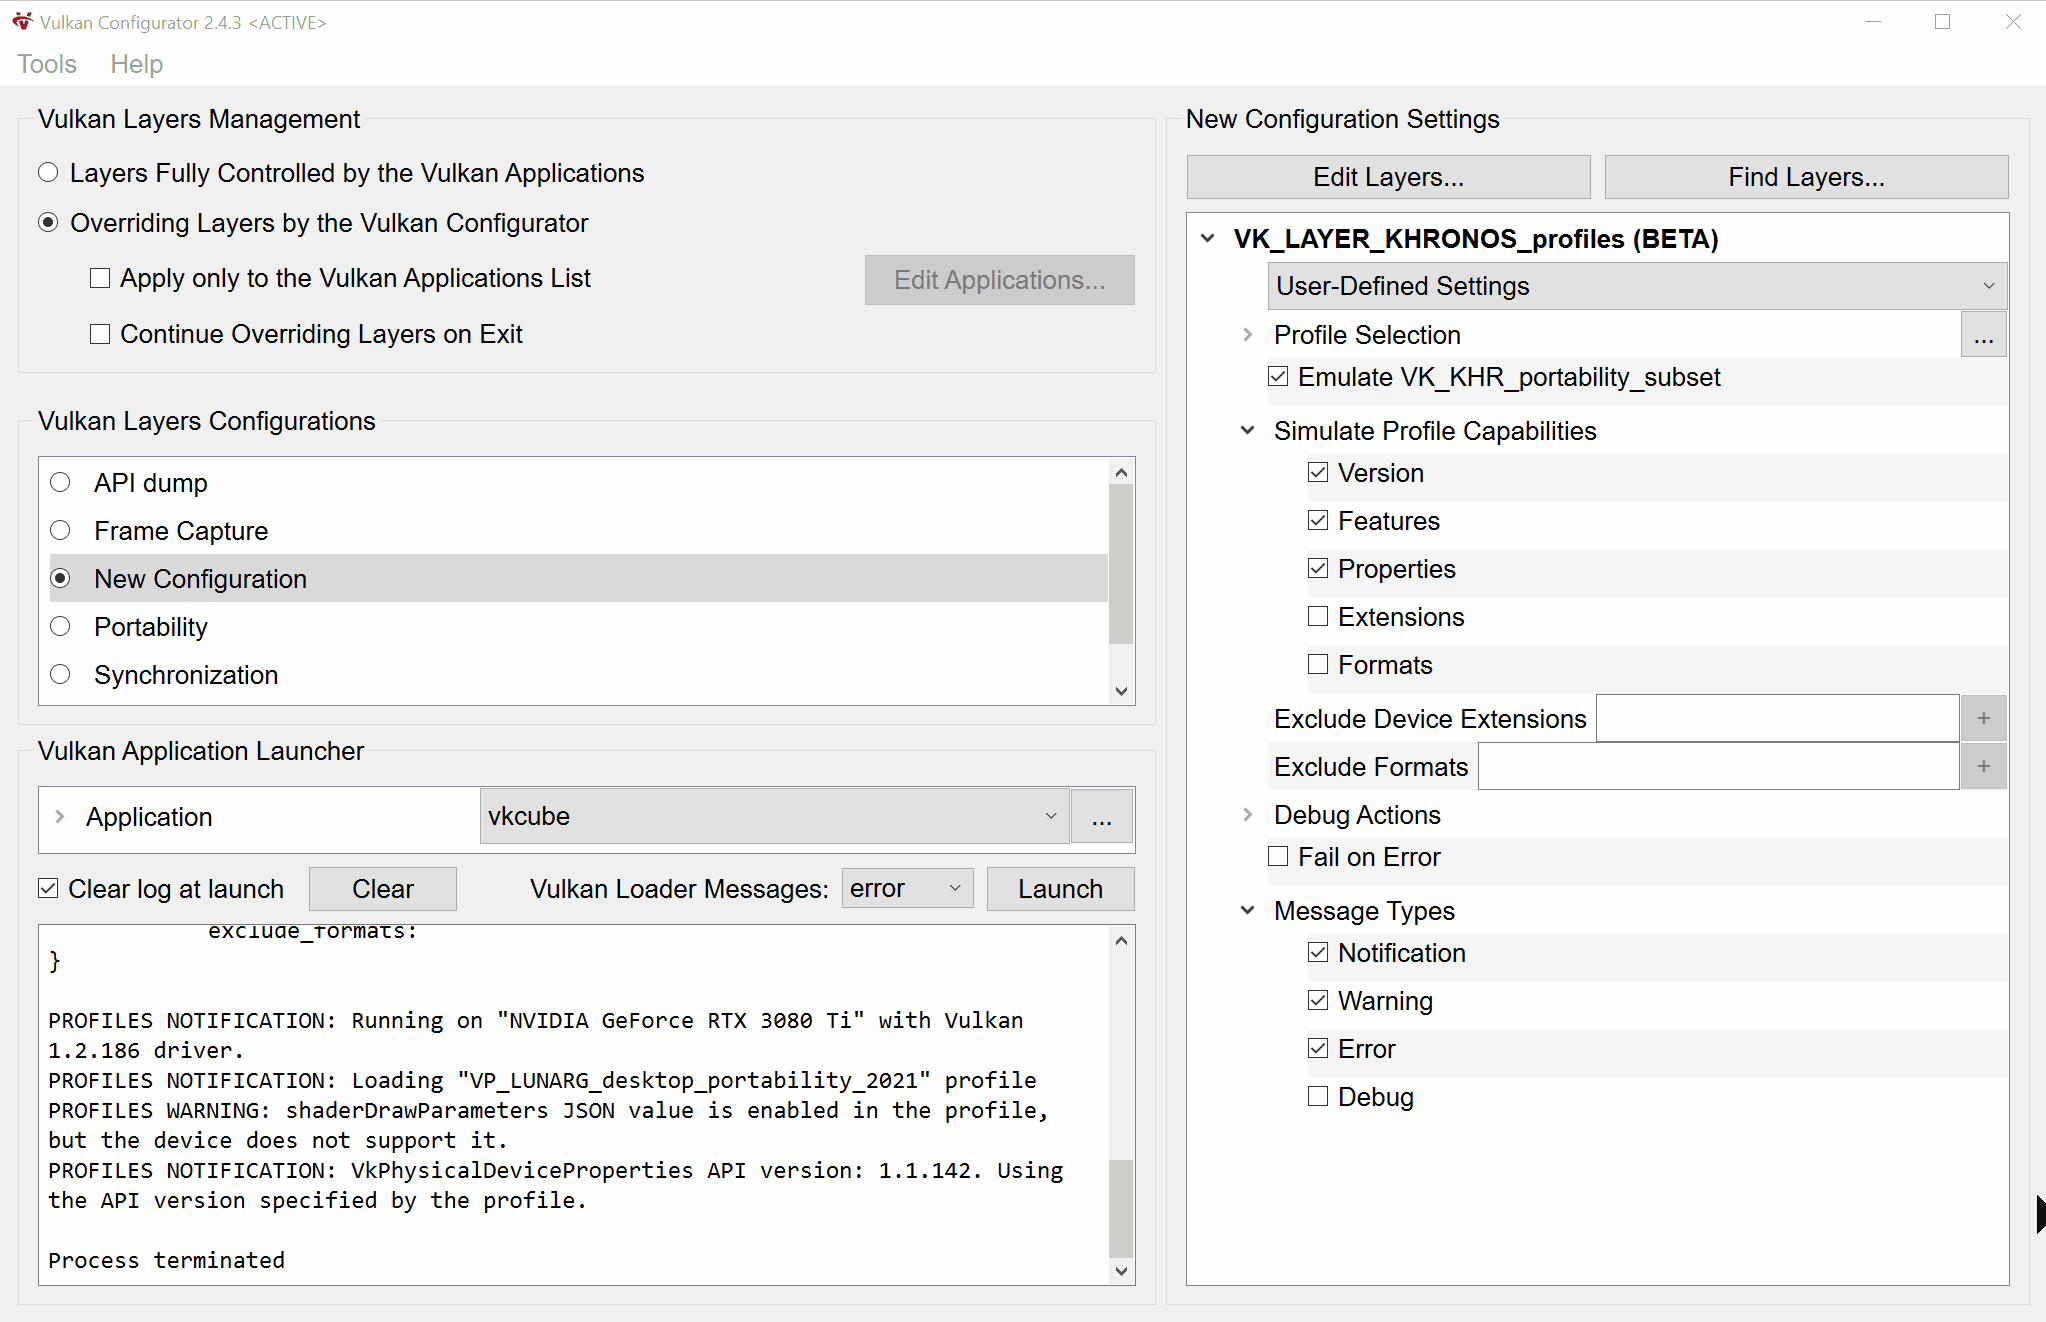Check Fail on Error

click(x=1277, y=856)
